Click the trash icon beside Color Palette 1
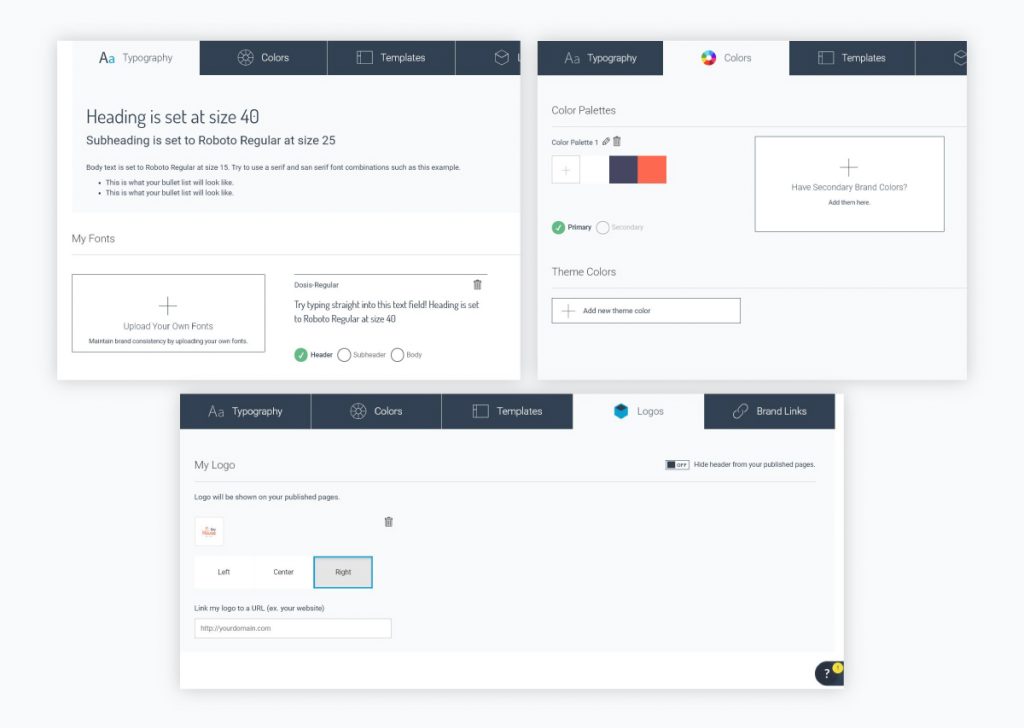The image size is (1024, 728). pos(617,142)
